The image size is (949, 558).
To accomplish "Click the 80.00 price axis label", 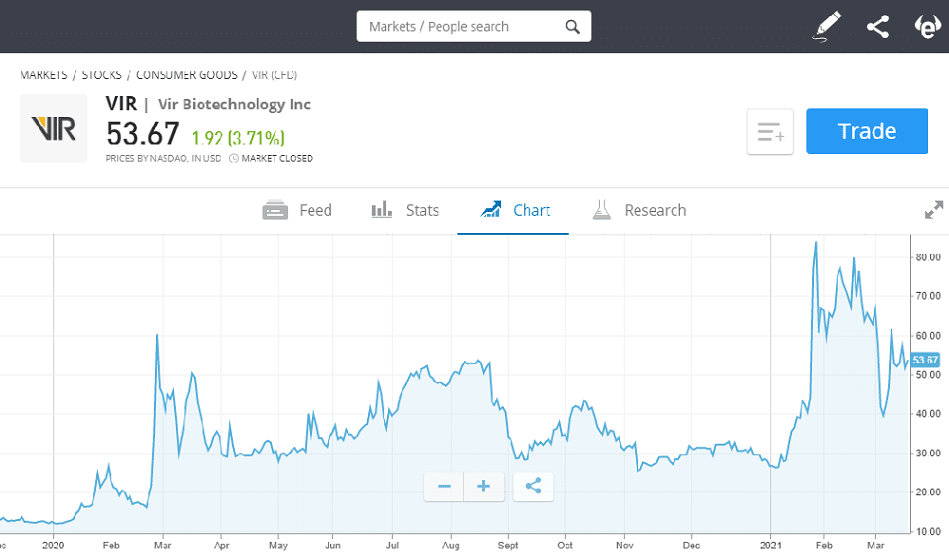I will [x=928, y=257].
